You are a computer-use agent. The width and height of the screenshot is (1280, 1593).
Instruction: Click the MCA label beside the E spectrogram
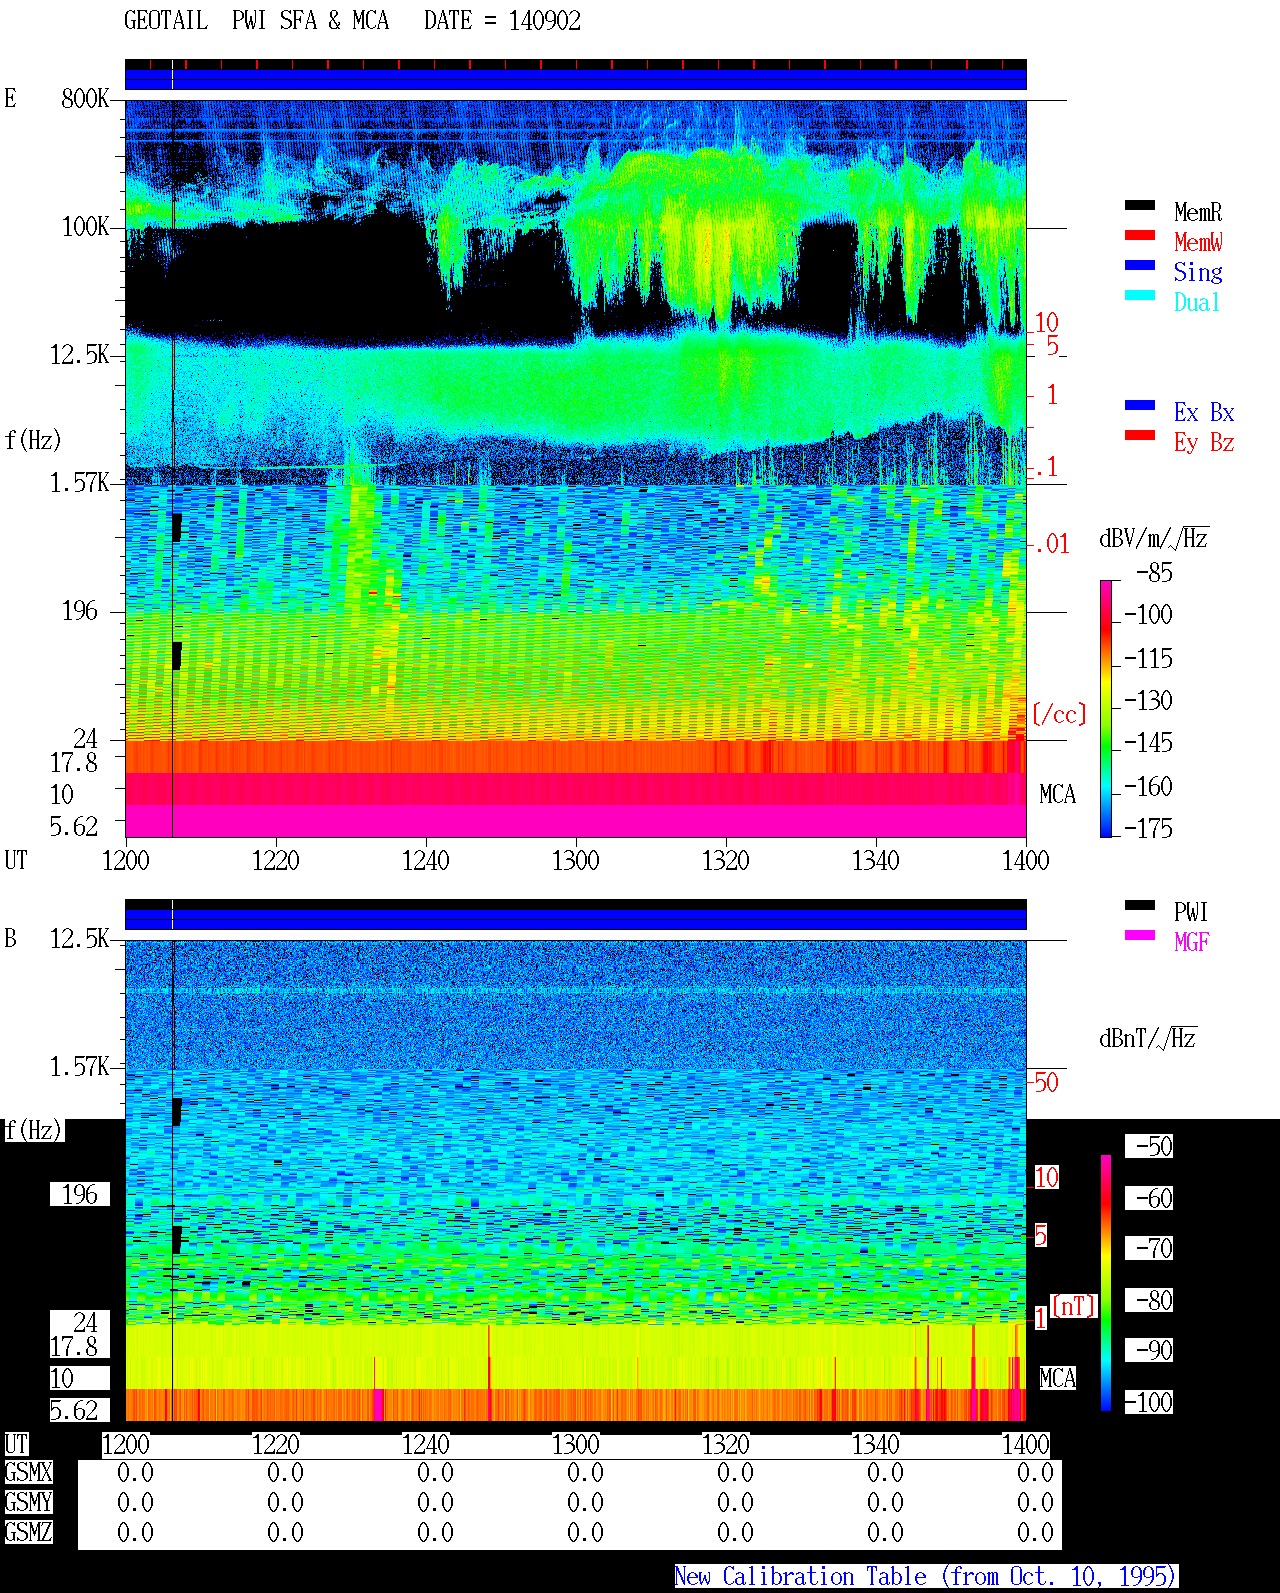(1057, 795)
